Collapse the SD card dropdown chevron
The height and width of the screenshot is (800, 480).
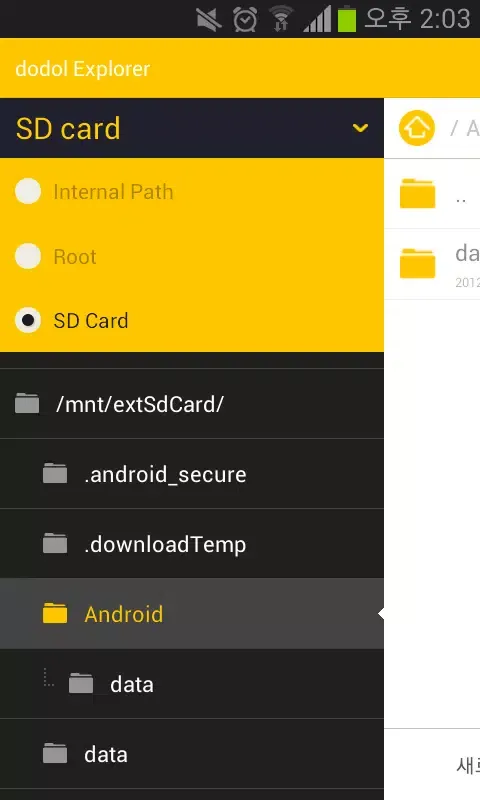tap(360, 128)
